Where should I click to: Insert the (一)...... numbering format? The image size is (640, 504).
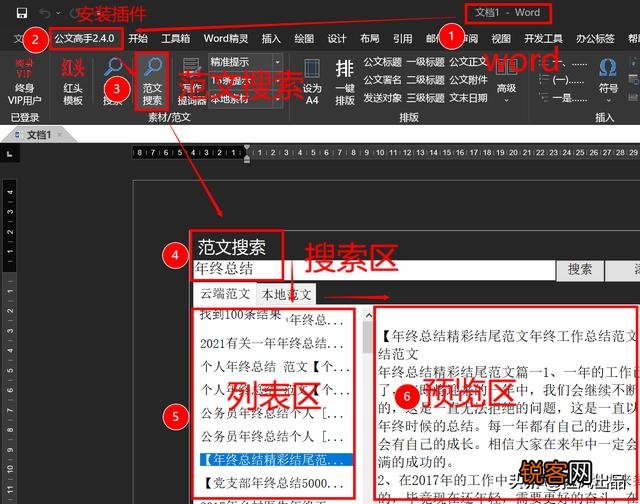tap(563, 80)
